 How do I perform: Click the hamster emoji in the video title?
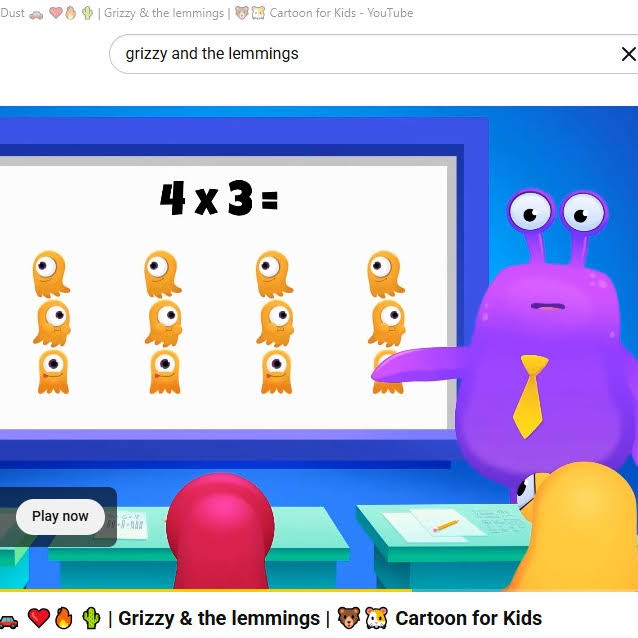point(376,618)
